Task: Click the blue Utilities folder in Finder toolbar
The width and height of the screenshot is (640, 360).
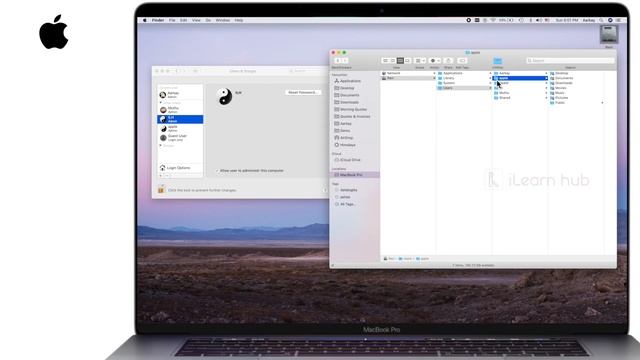Action: tap(498, 61)
